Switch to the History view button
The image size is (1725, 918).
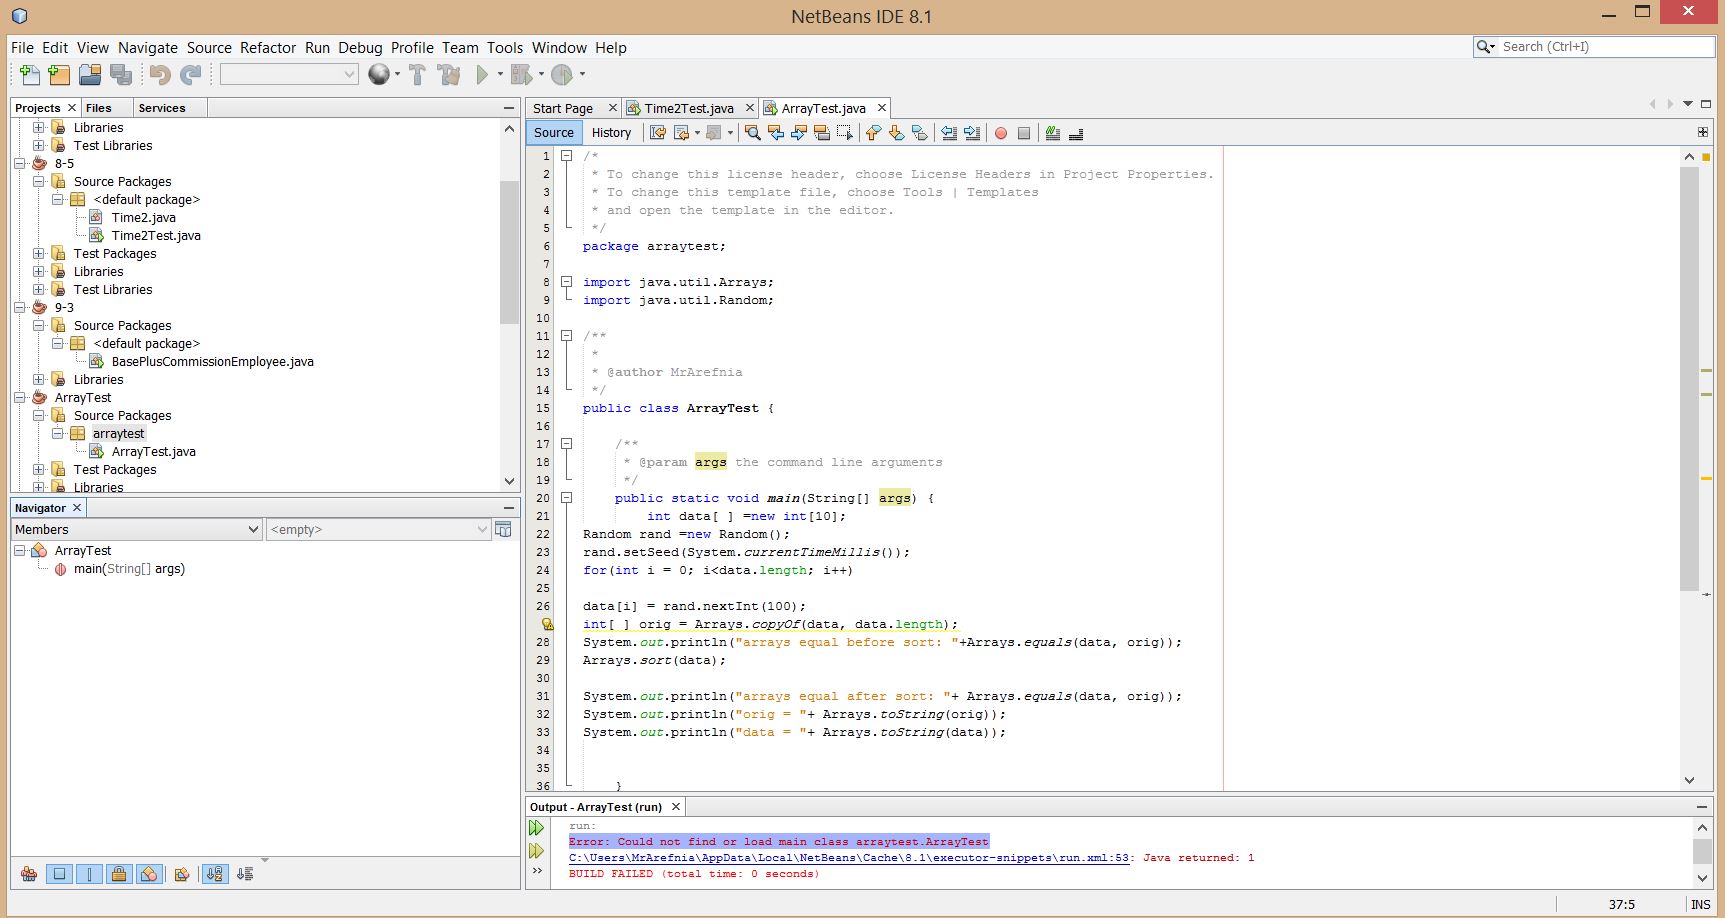coord(611,133)
